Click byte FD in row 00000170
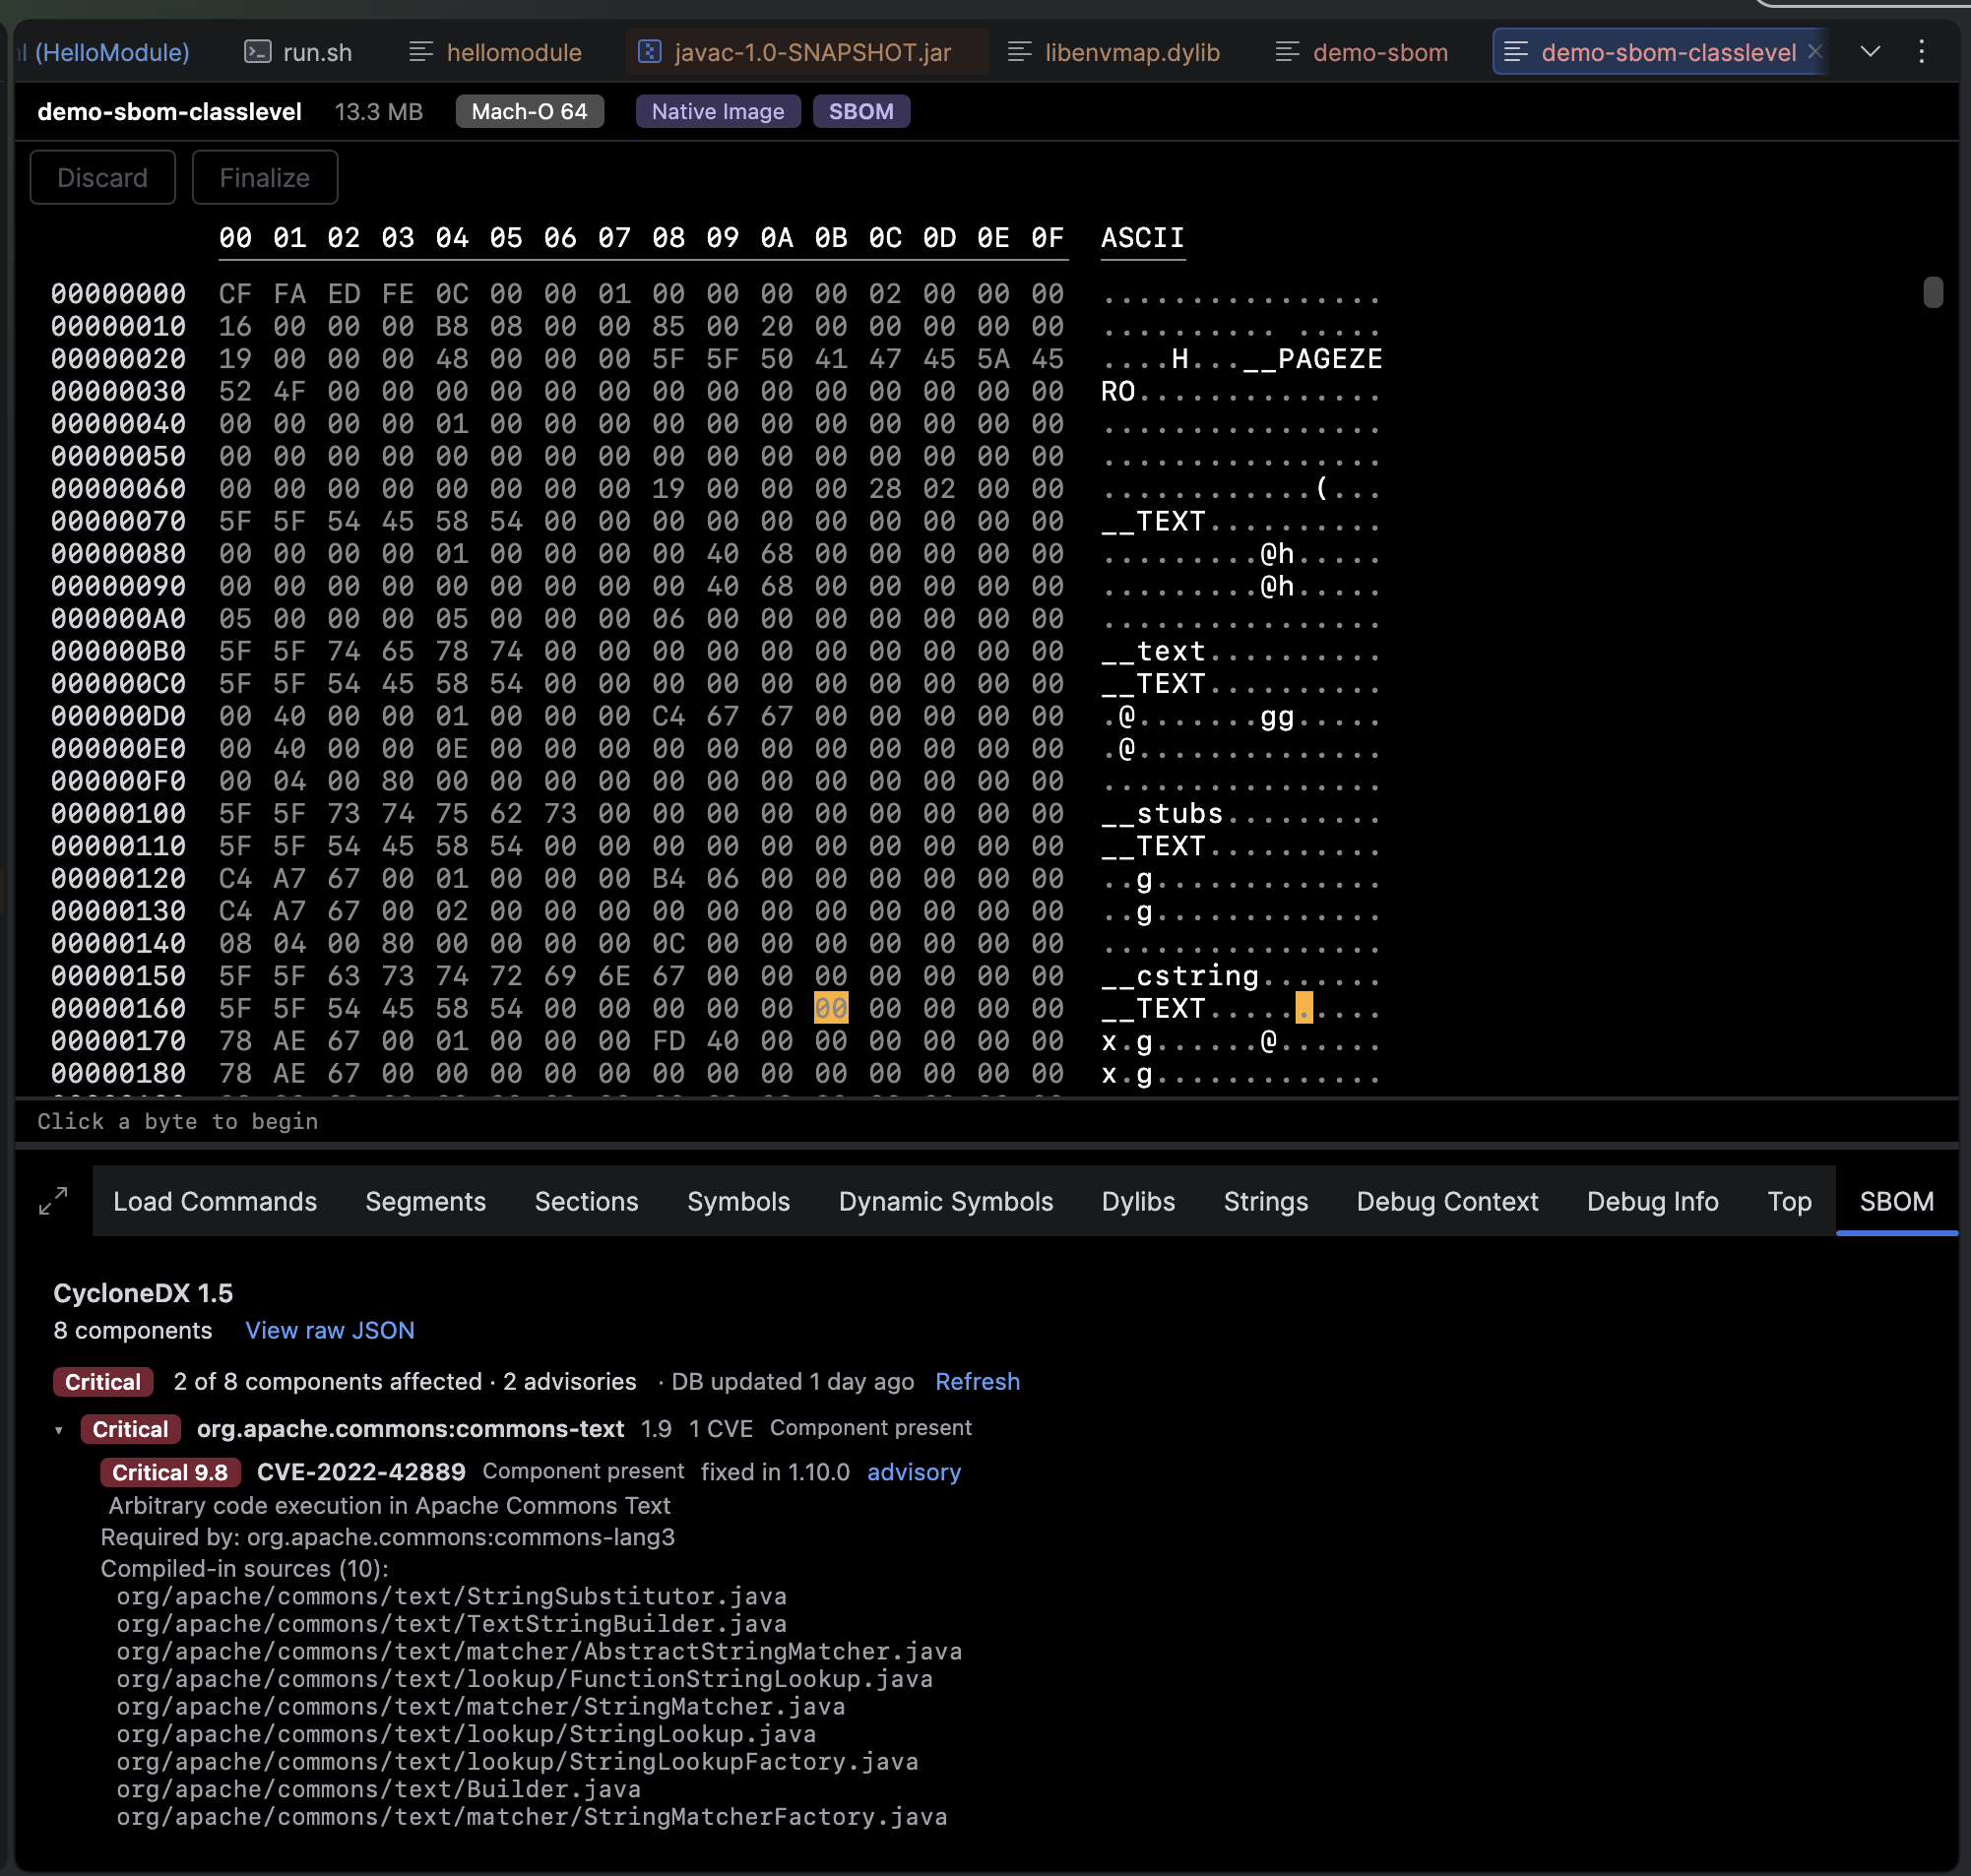This screenshot has width=1971, height=1876. 668,1041
